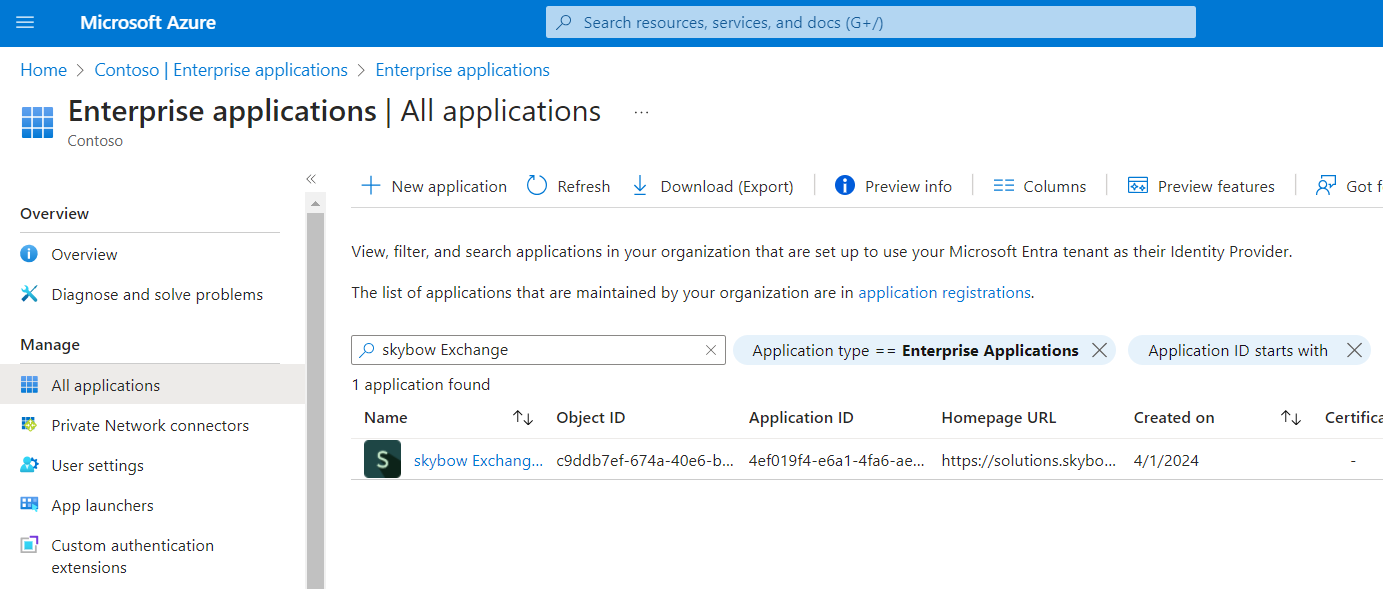Open the application registrations link

point(944,293)
